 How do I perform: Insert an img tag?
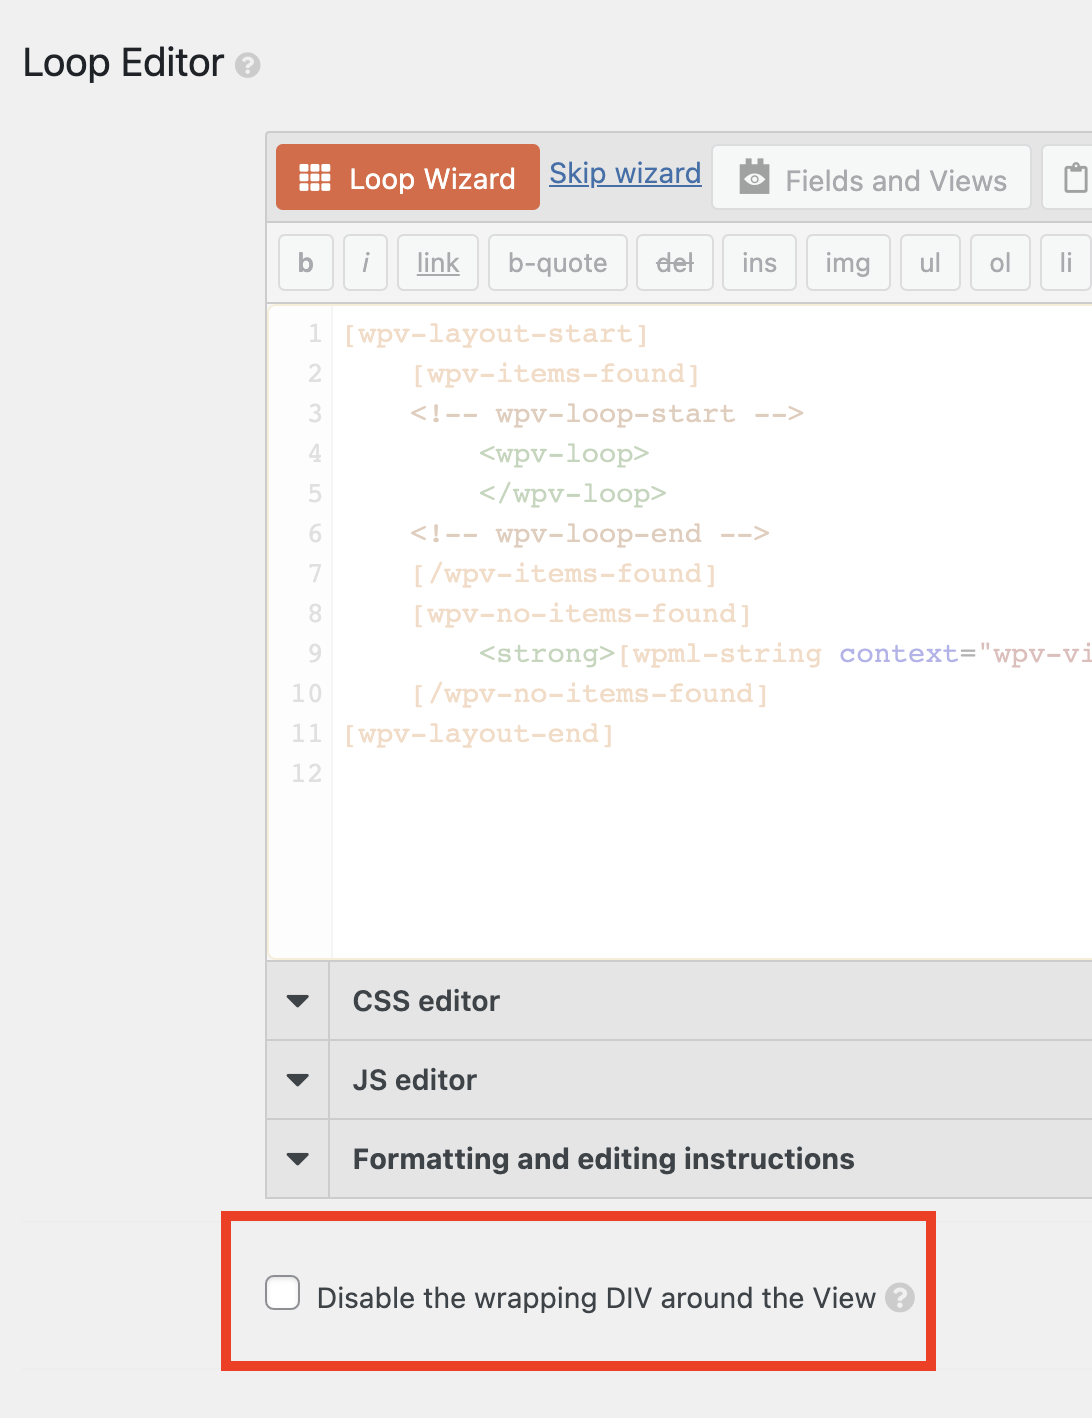(x=848, y=262)
